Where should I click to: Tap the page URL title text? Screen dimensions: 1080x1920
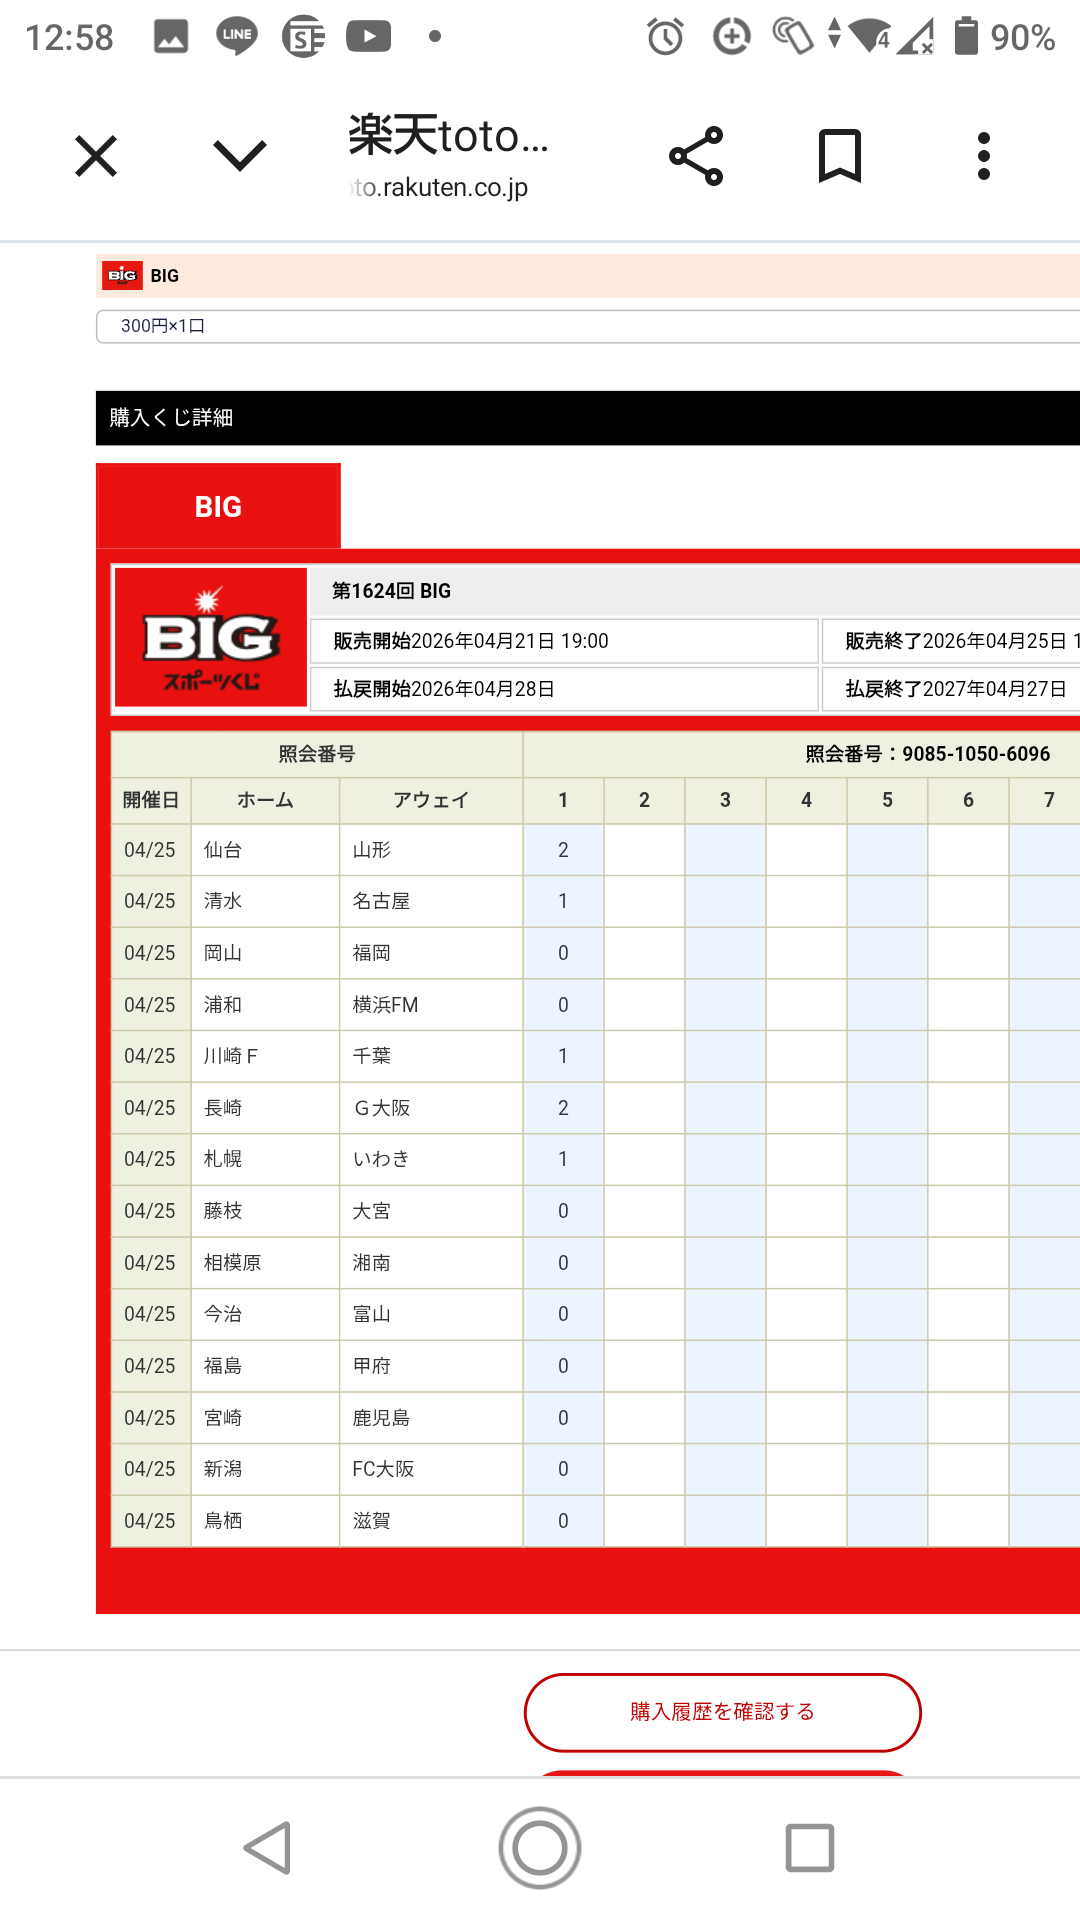(x=448, y=156)
